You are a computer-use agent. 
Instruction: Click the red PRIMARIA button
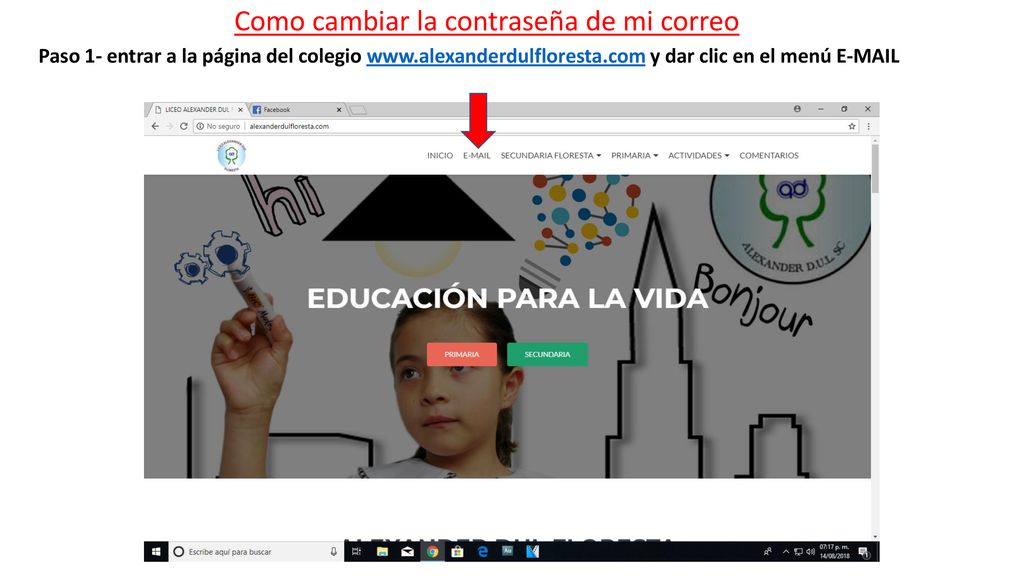pos(462,354)
